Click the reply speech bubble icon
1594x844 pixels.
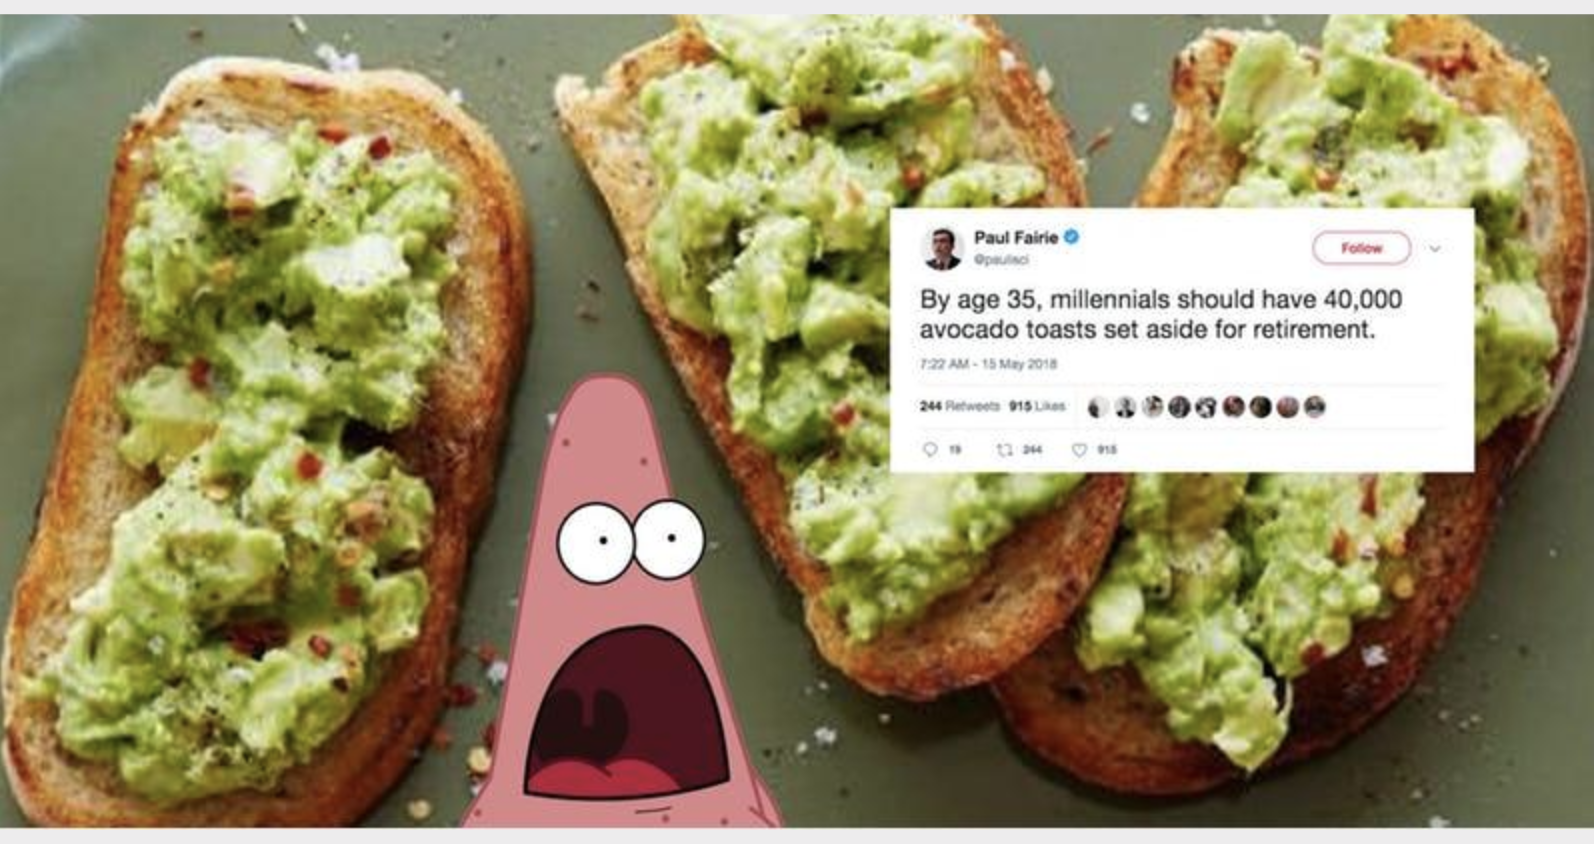click(930, 450)
